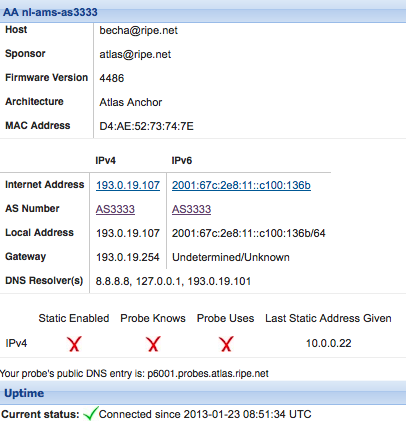This screenshot has width=406, height=431.
Task: Open the IPv6 internet address link
Action: [241, 185]
